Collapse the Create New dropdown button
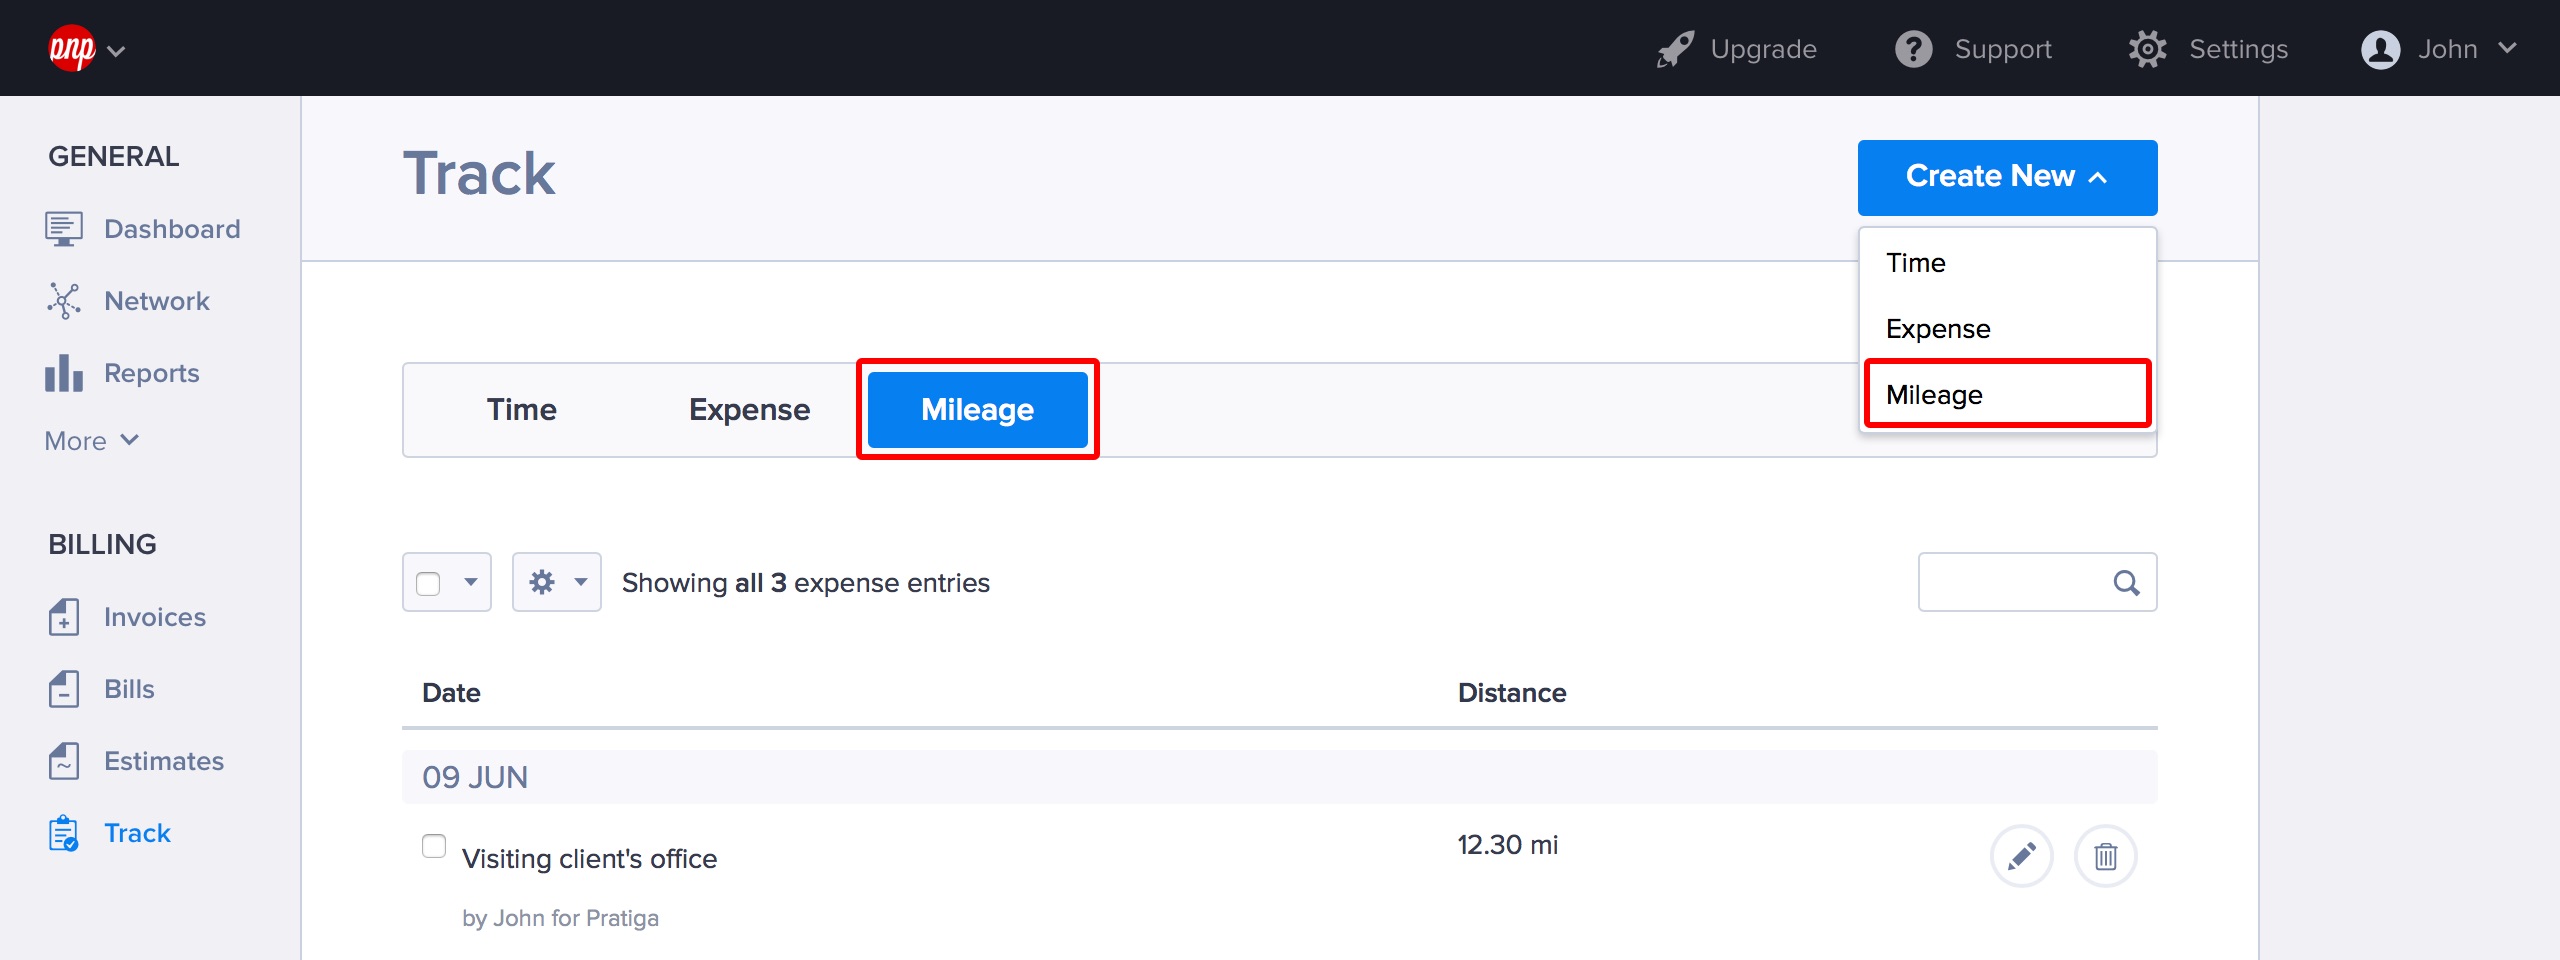 coord(2007,177)
